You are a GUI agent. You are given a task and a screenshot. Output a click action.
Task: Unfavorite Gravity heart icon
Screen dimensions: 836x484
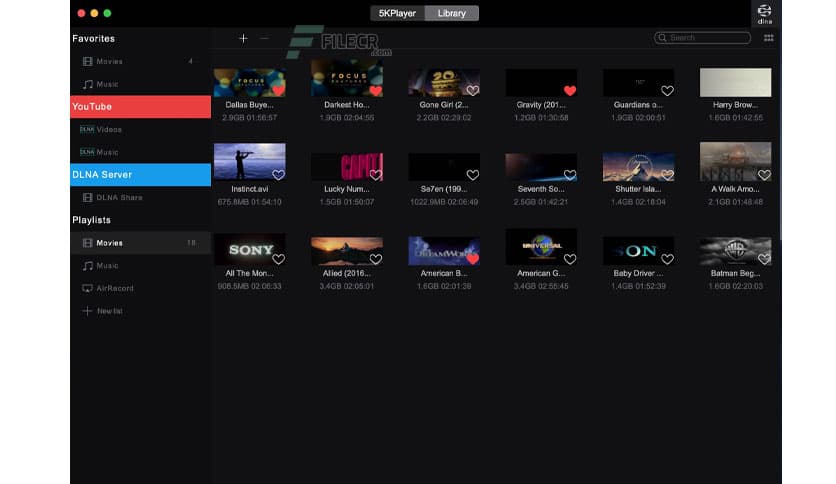point(570,91)
